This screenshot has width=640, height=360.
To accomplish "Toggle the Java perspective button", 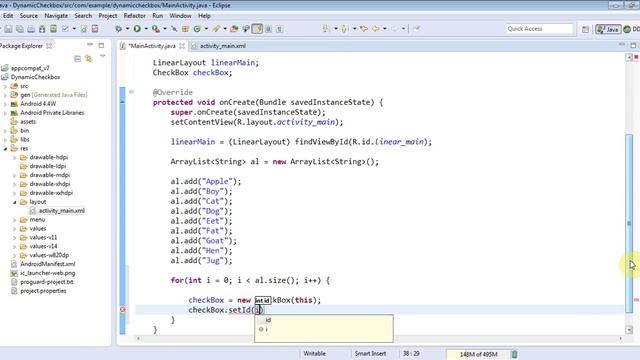I will pyautogui.click(x=608, y=29).
